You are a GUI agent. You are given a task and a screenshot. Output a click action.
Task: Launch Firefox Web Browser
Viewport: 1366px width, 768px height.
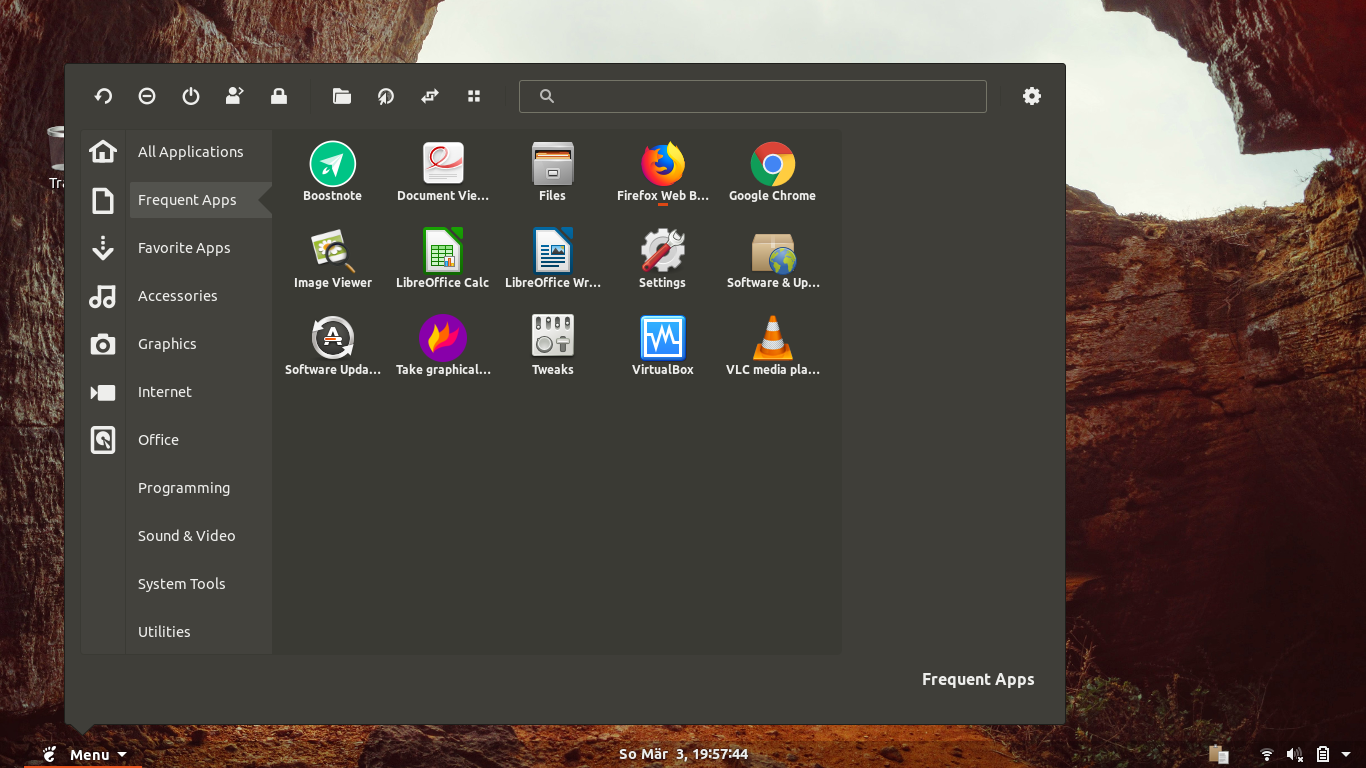(663, 173)
